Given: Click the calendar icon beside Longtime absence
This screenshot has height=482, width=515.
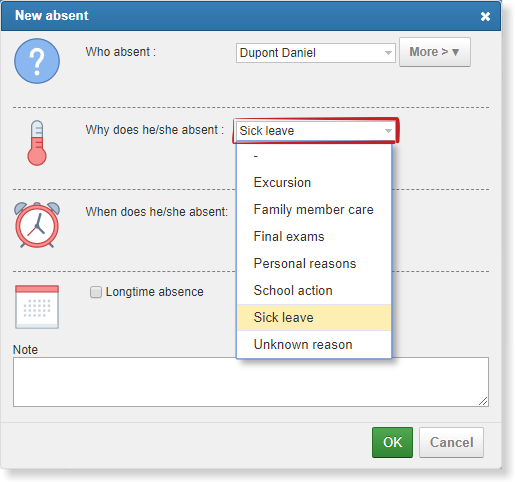Looking at the screenshot, I should pyautogui.click(x=37, y=307).
